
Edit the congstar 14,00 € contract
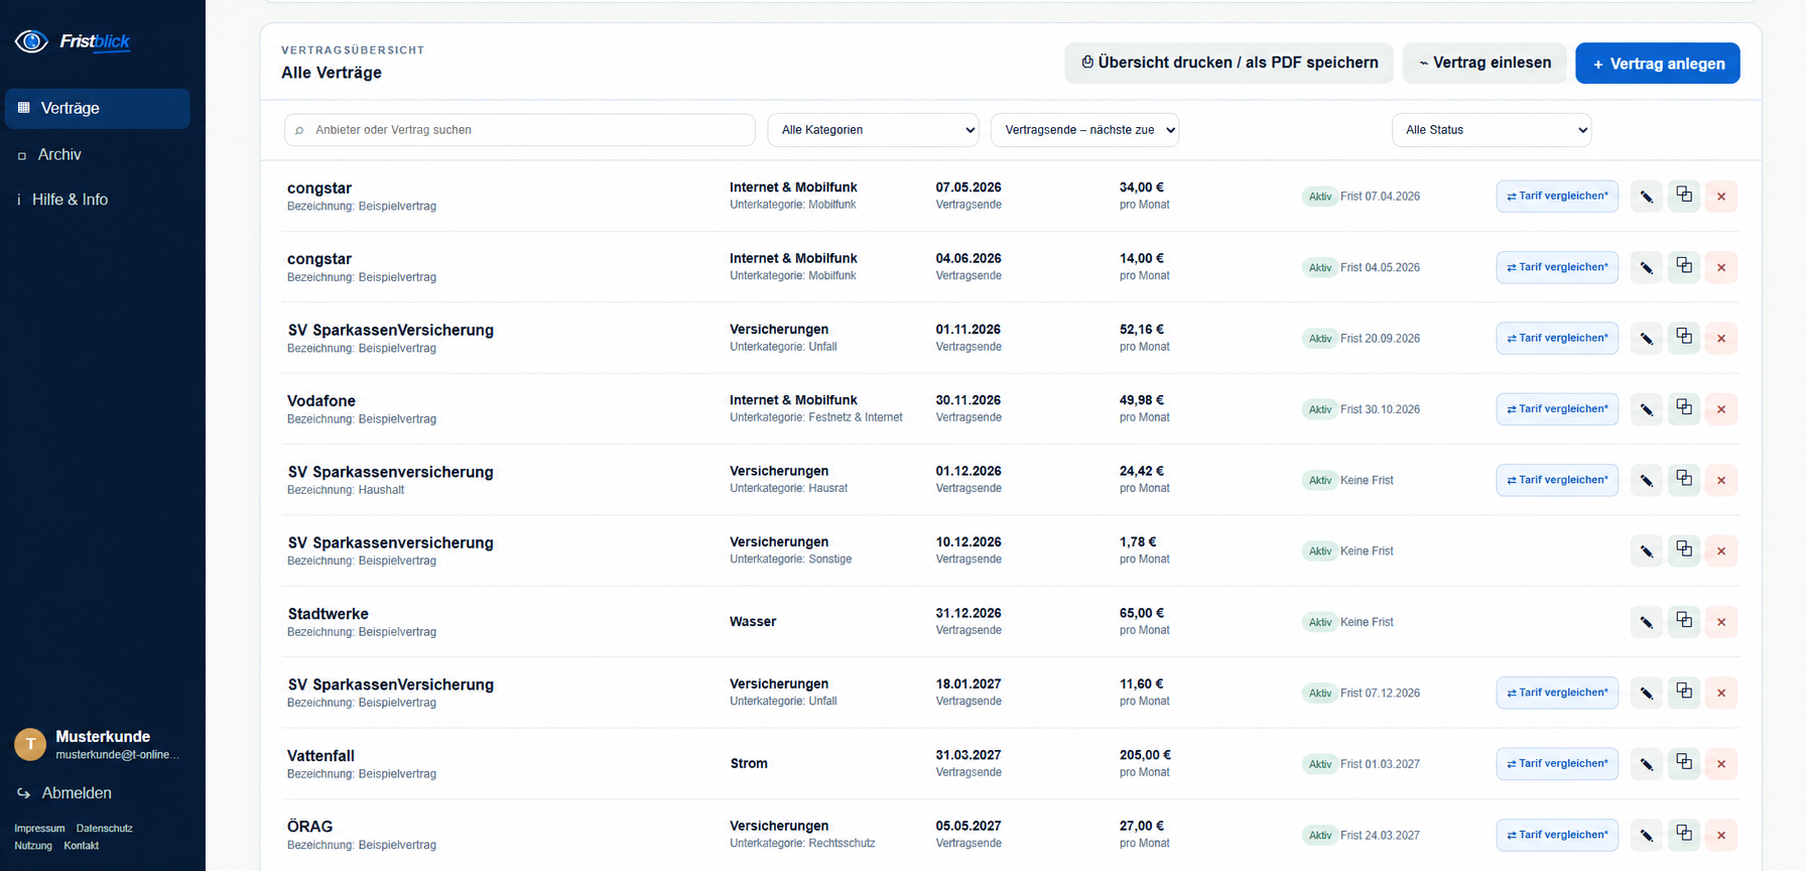tap(1646, 267)
